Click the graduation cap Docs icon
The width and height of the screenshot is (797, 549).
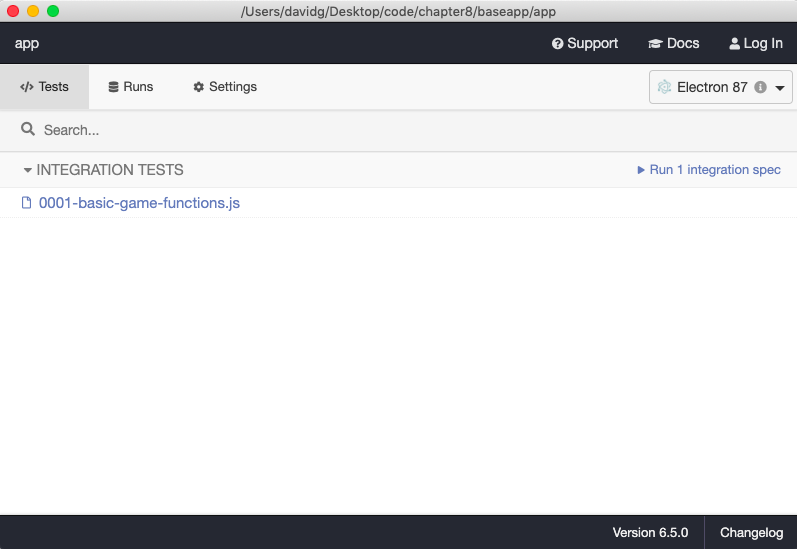coord(655,44)
